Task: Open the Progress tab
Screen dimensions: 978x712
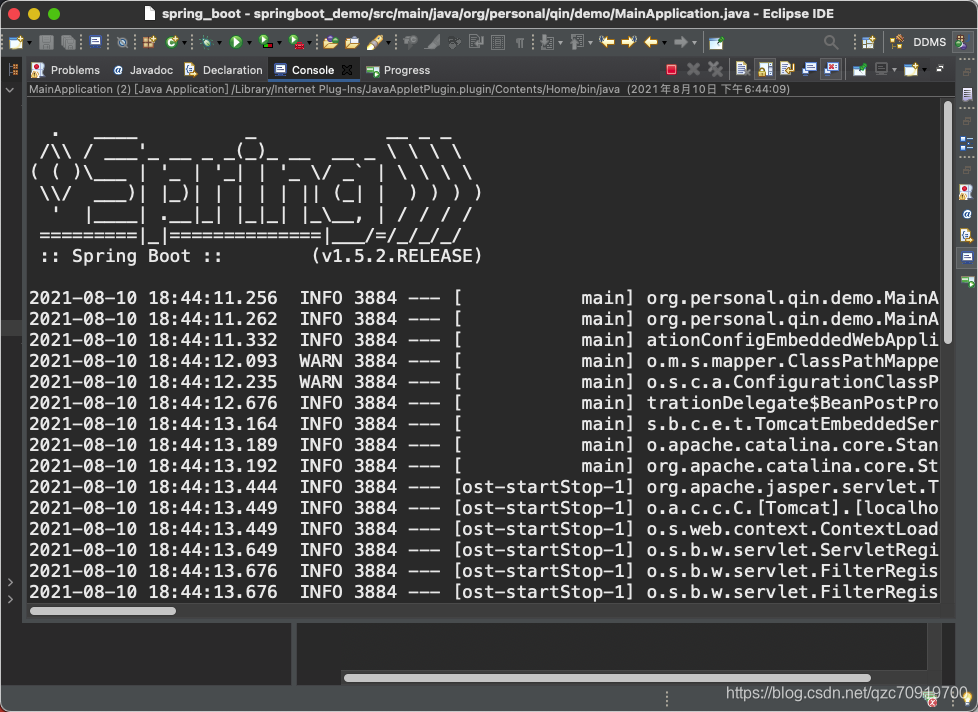Action: click(399, 70)
